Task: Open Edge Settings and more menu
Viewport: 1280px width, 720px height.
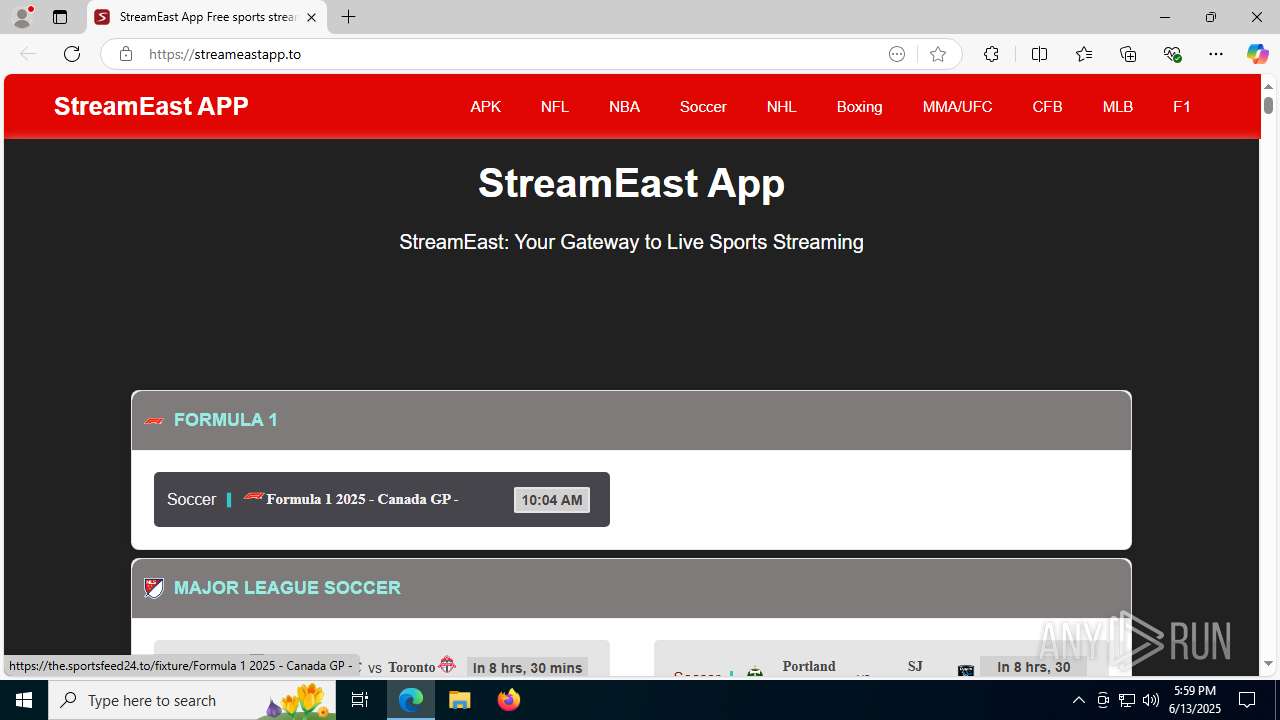Action: 1216,54
